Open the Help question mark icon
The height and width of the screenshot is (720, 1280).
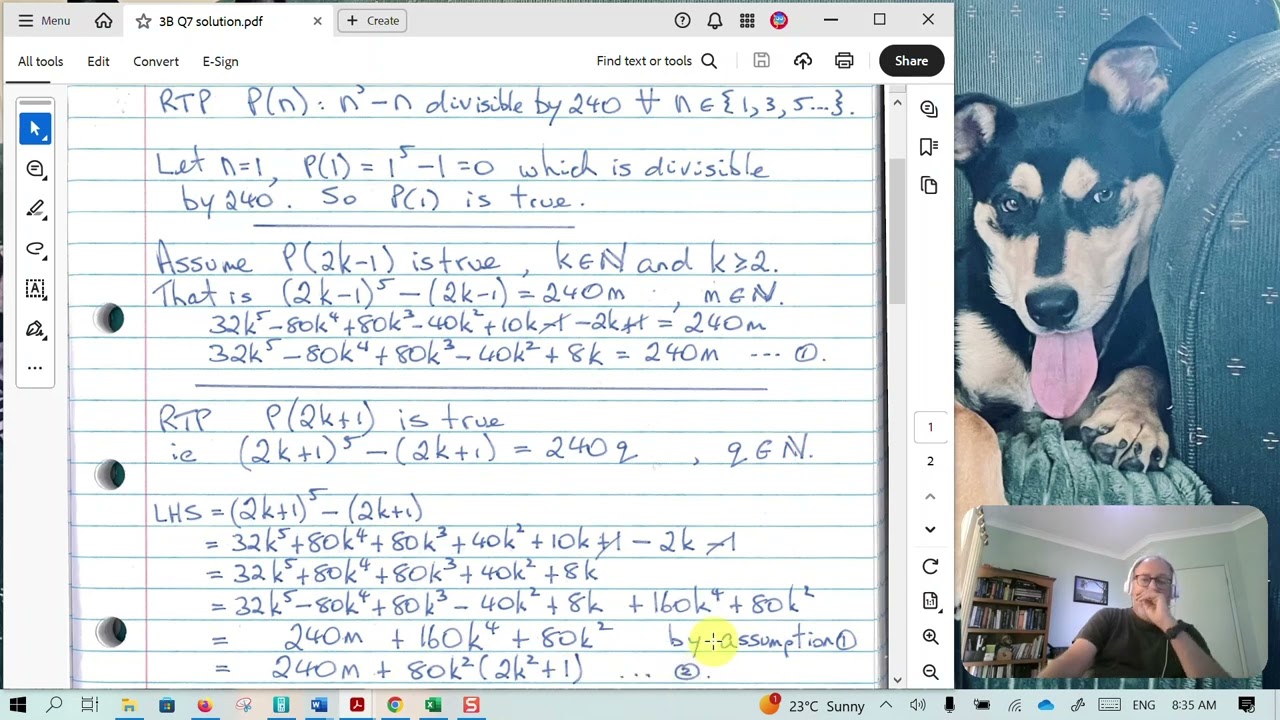tap(682, 20)
